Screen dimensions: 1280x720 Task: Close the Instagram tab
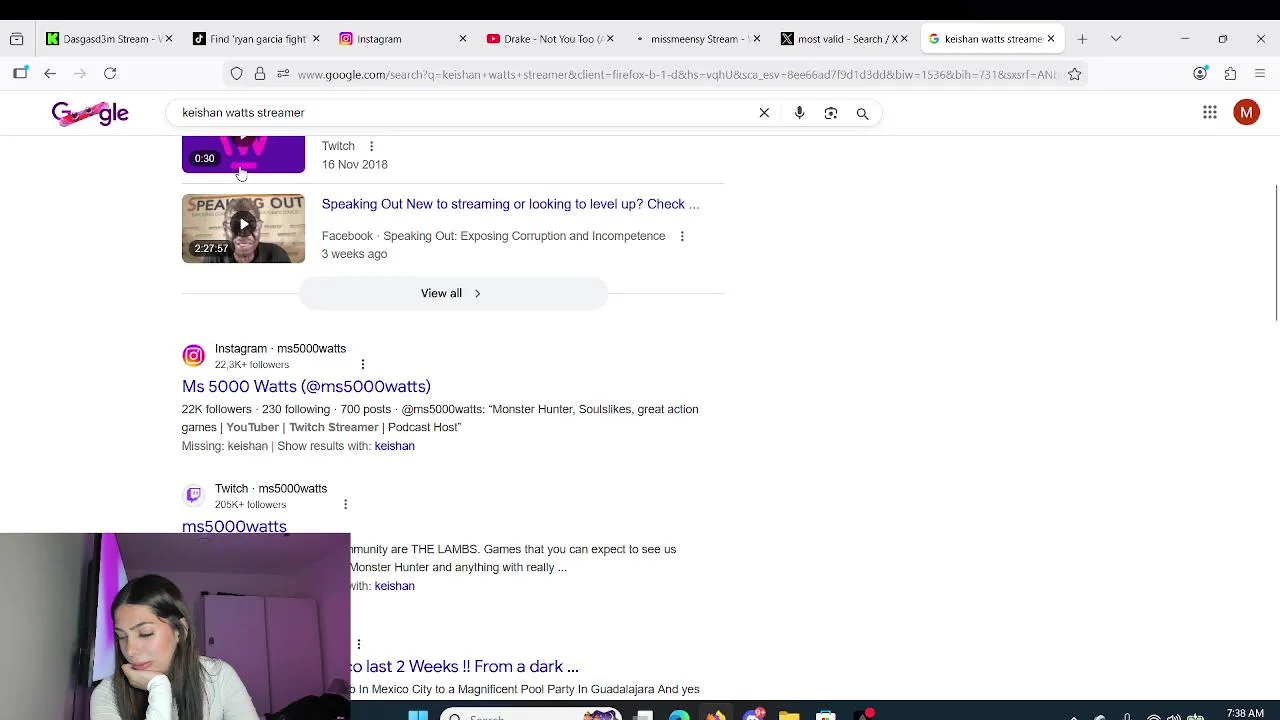pos(462,39)
